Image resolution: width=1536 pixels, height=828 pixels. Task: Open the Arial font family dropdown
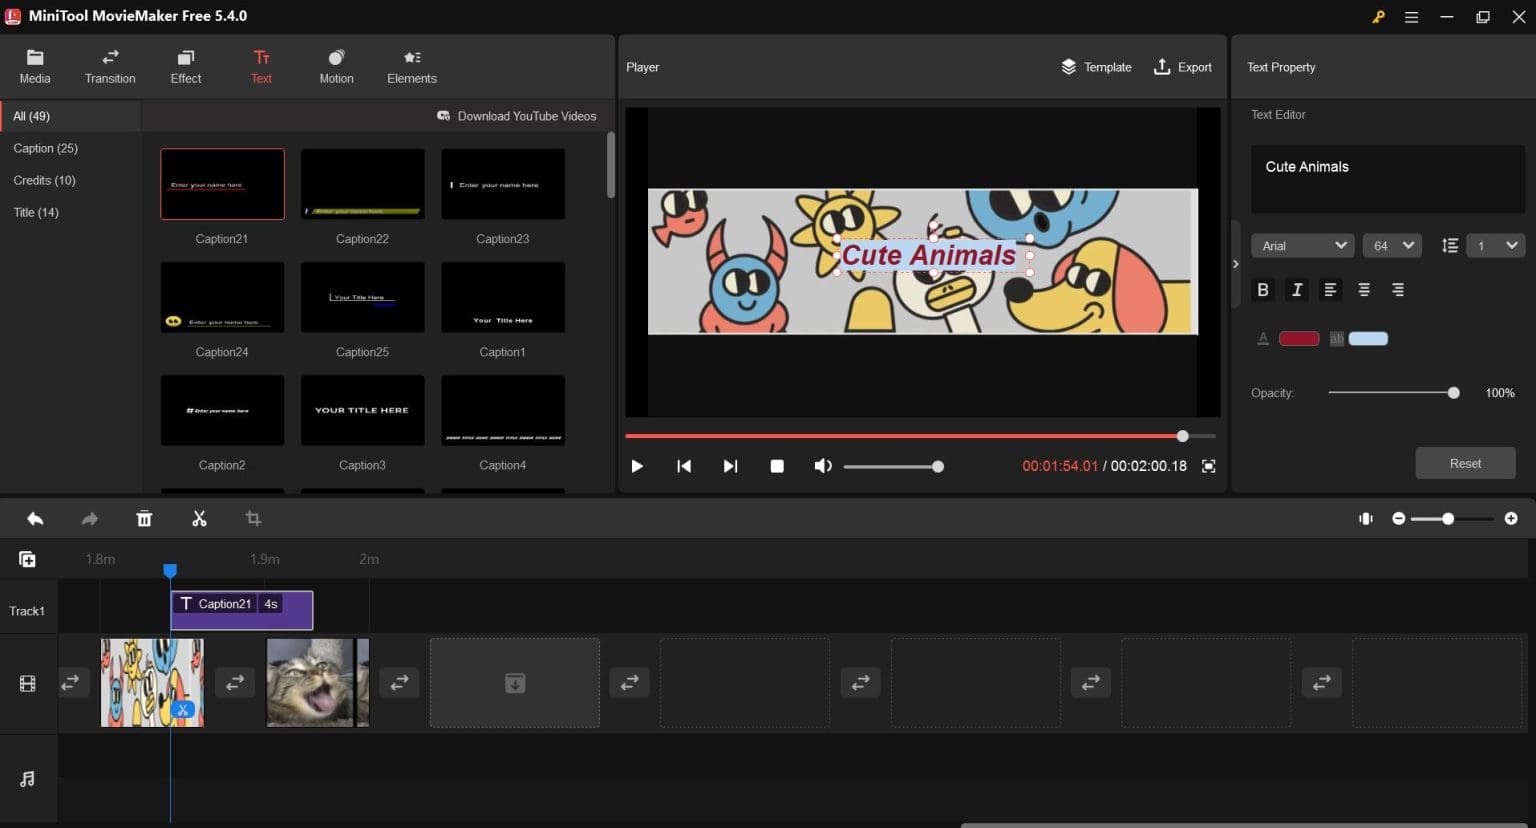click(1301, 245)
